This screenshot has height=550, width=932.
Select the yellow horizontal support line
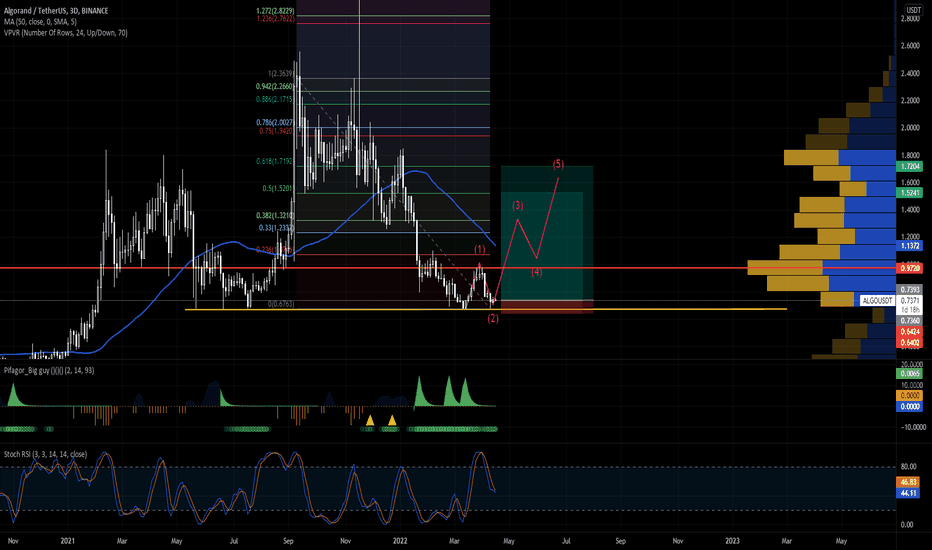tap(486, 309)
